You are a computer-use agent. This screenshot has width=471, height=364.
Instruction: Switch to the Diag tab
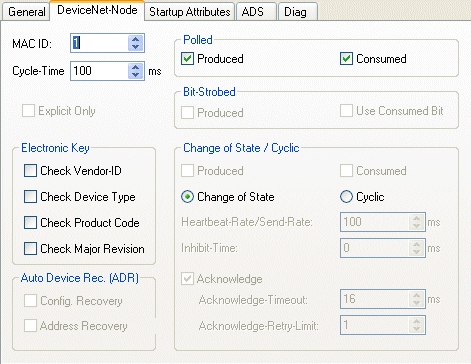tap(297, 12)
